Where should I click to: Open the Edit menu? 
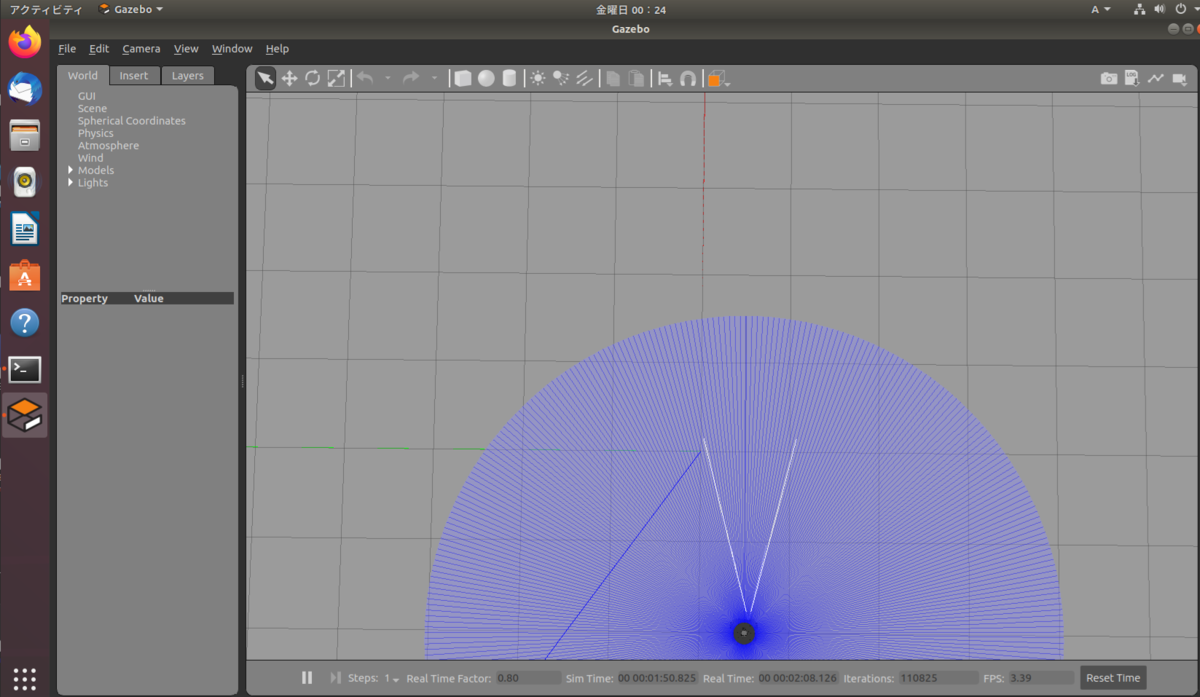tap(99, 48)
